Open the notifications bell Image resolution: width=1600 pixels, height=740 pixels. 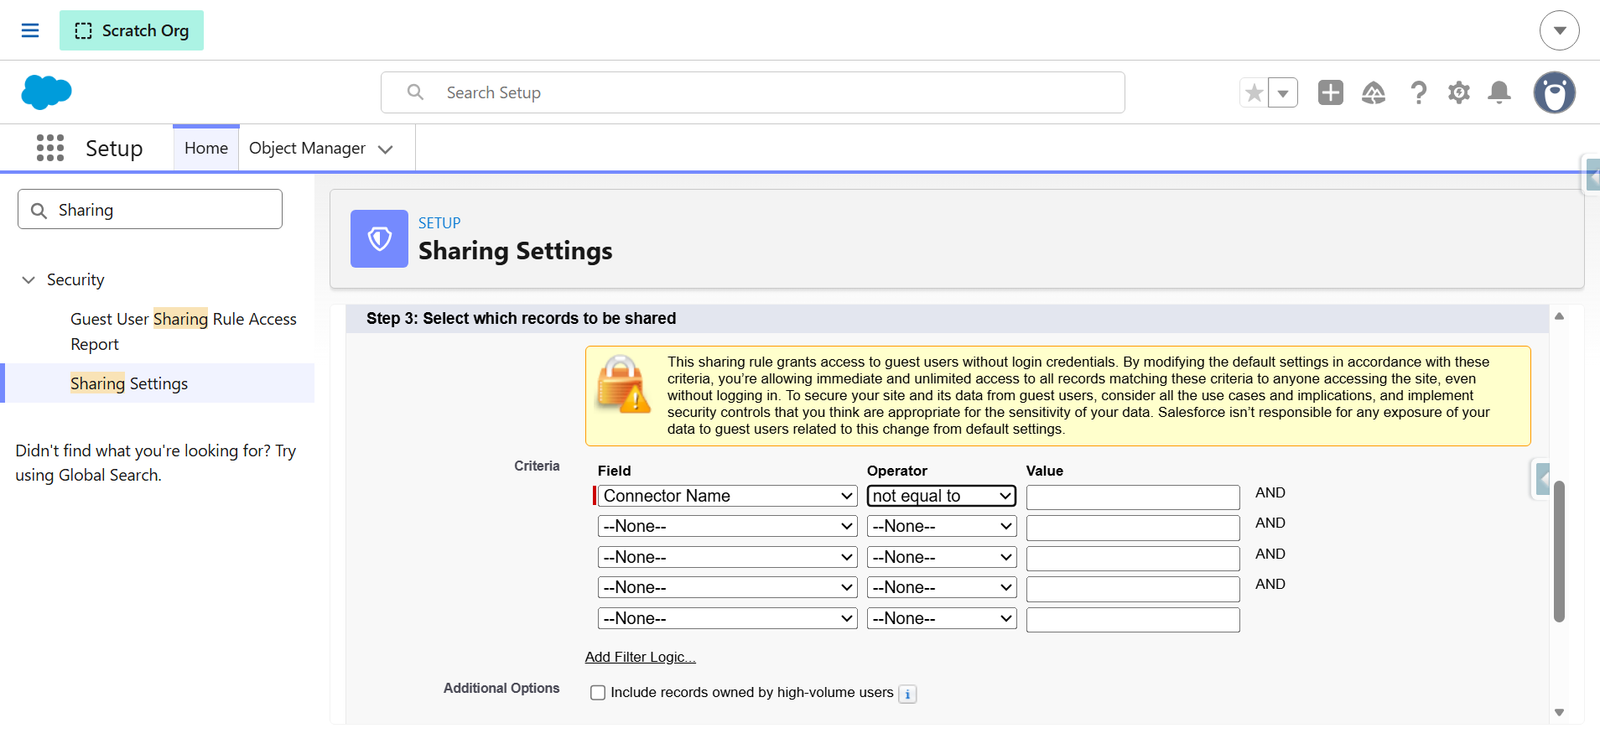(x=1499, y=92)
